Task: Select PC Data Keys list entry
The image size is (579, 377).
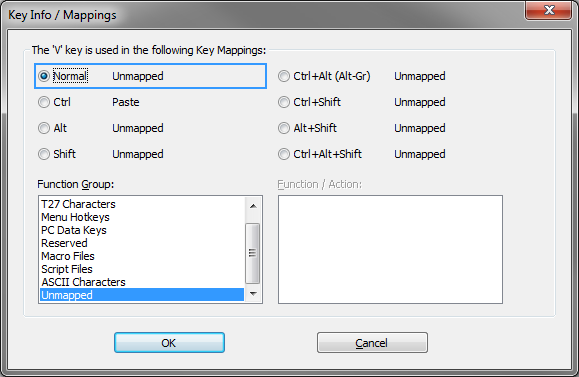Action: 142,230
